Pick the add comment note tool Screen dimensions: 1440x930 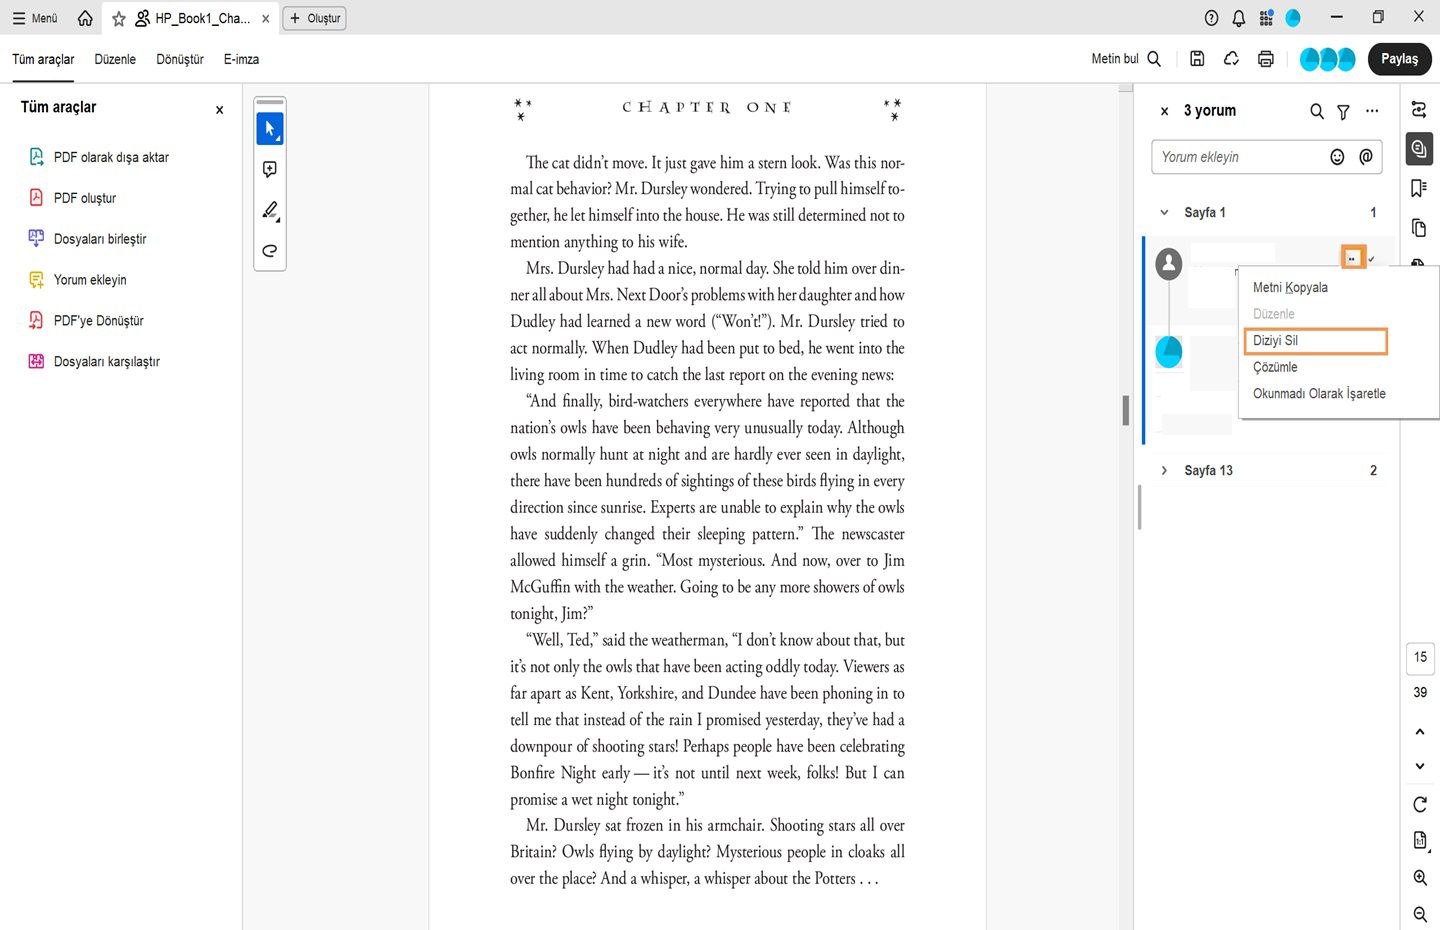pyautogui.click(x=270, y=169)
